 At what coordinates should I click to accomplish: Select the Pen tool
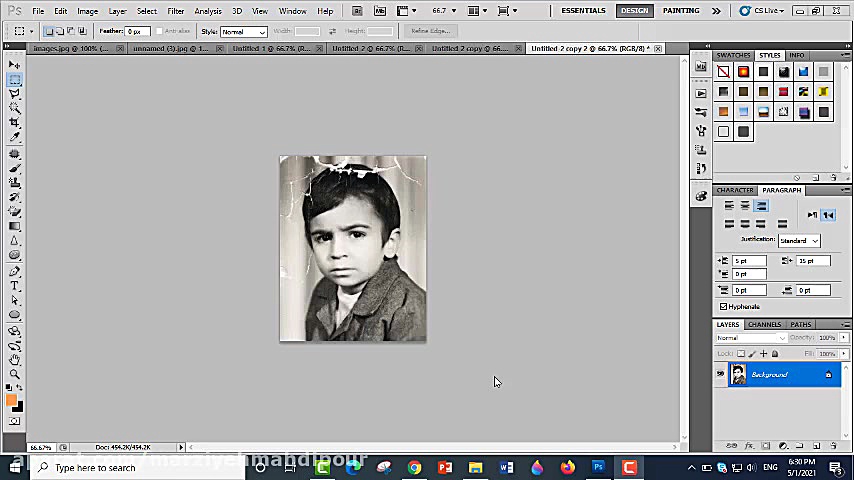point(15,271)
